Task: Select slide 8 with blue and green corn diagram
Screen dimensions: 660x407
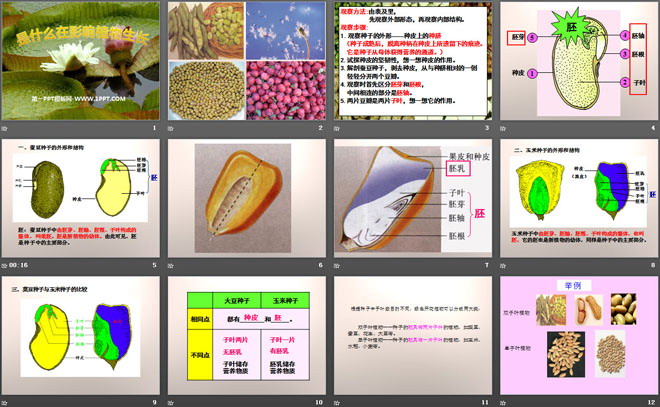Action: pos(579,198)
